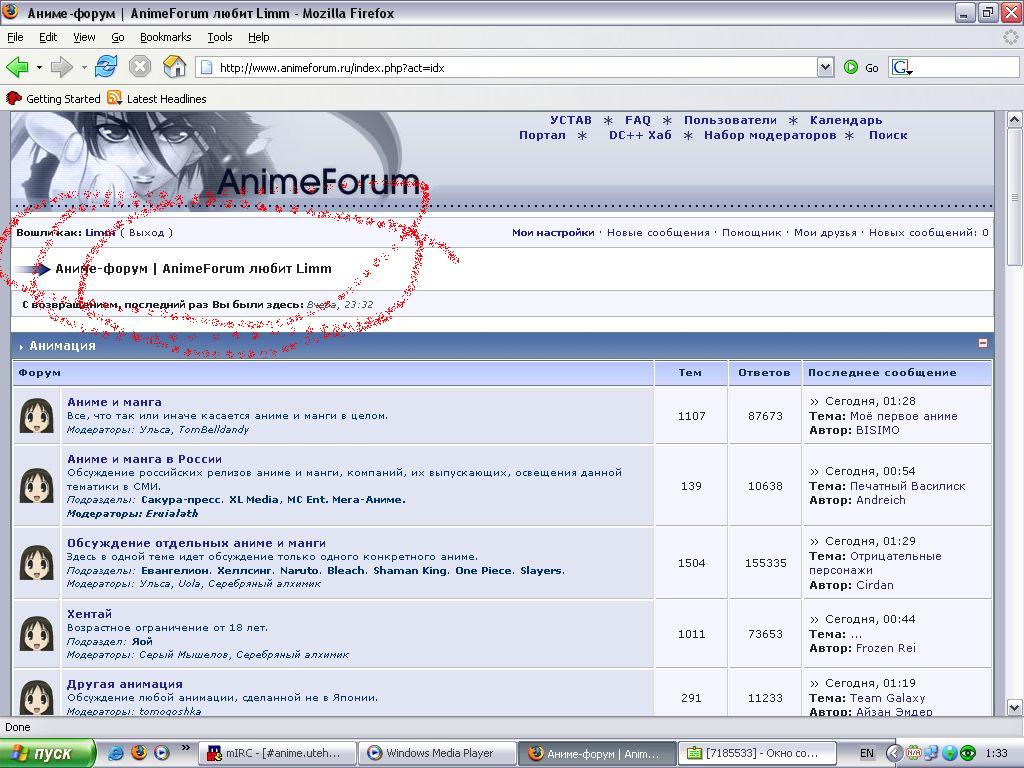Open the File menu
Screen dimensions: 1024x768
[x=15, y=37]
